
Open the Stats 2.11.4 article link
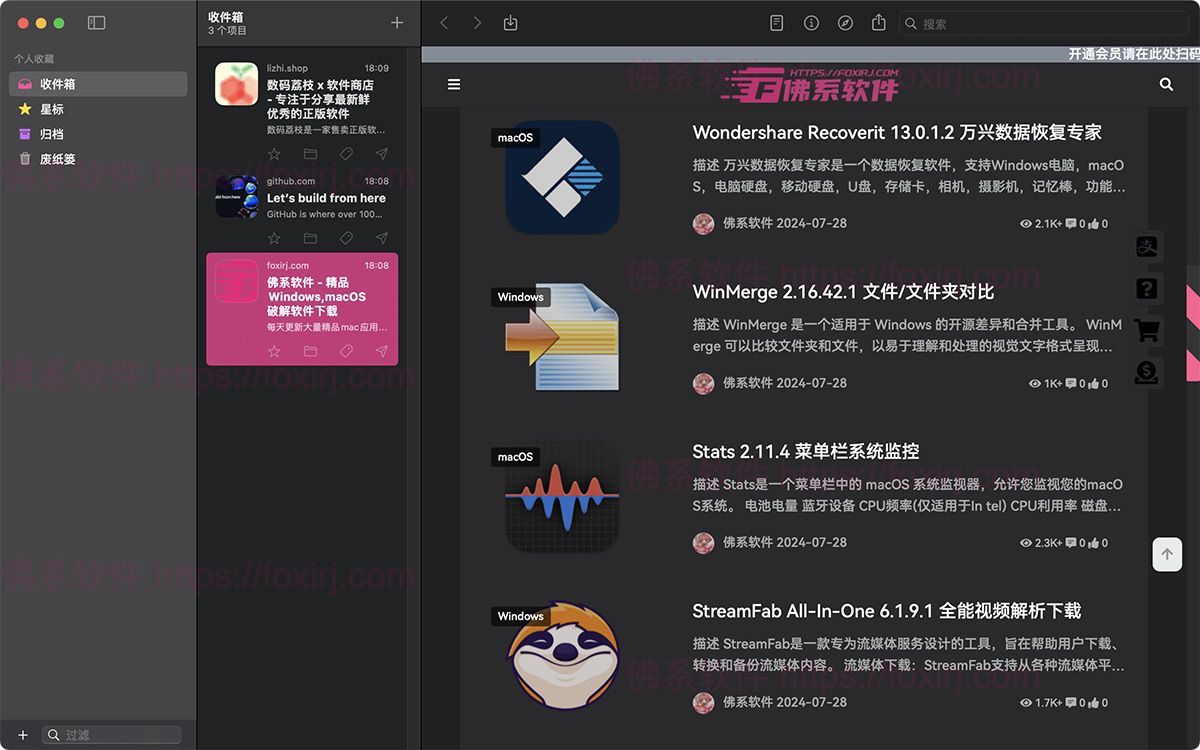tap(805, 452)
